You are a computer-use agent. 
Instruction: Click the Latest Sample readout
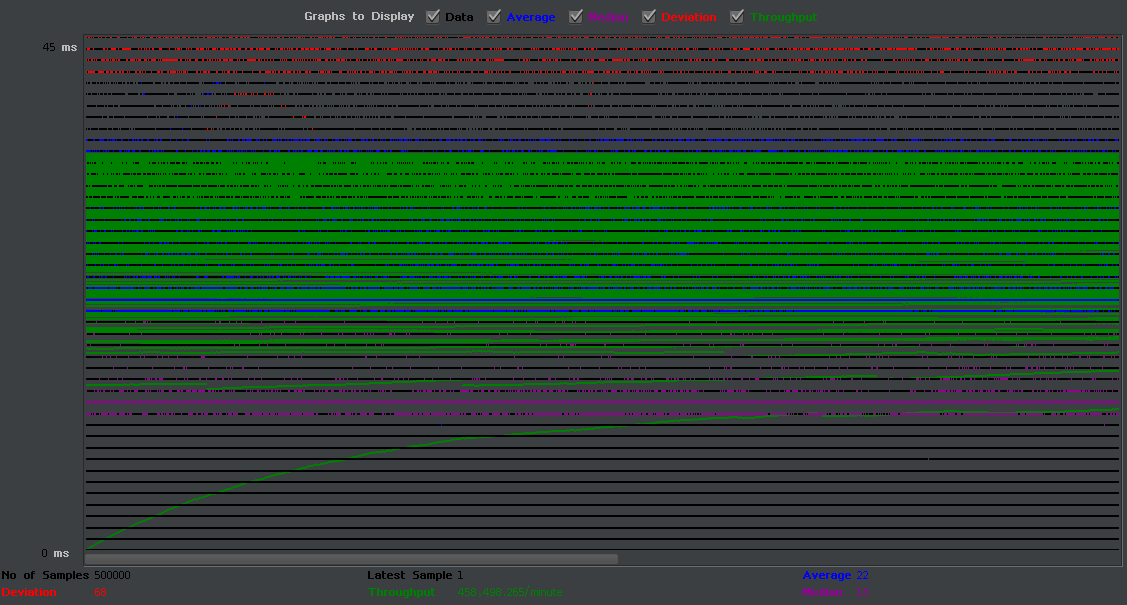[415, 576]
